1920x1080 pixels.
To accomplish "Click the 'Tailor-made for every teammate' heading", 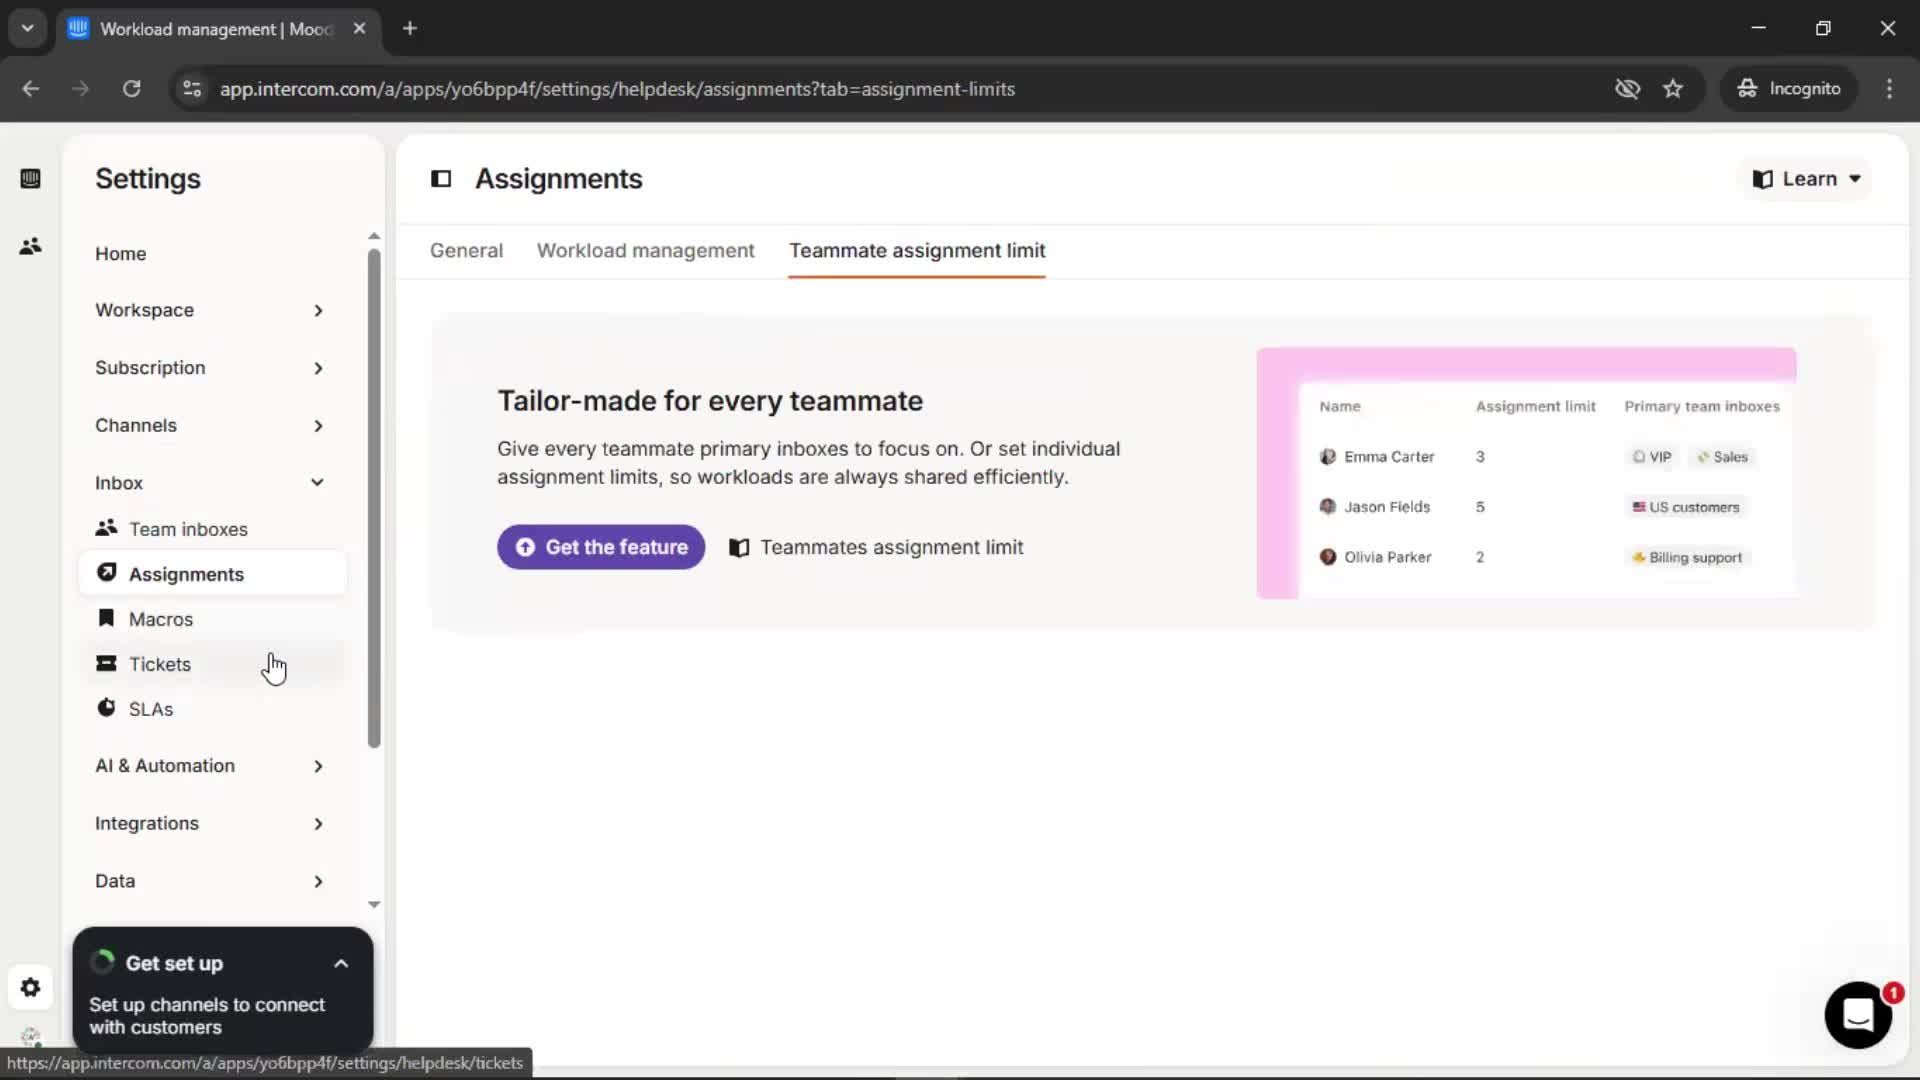I will (710, 401).
